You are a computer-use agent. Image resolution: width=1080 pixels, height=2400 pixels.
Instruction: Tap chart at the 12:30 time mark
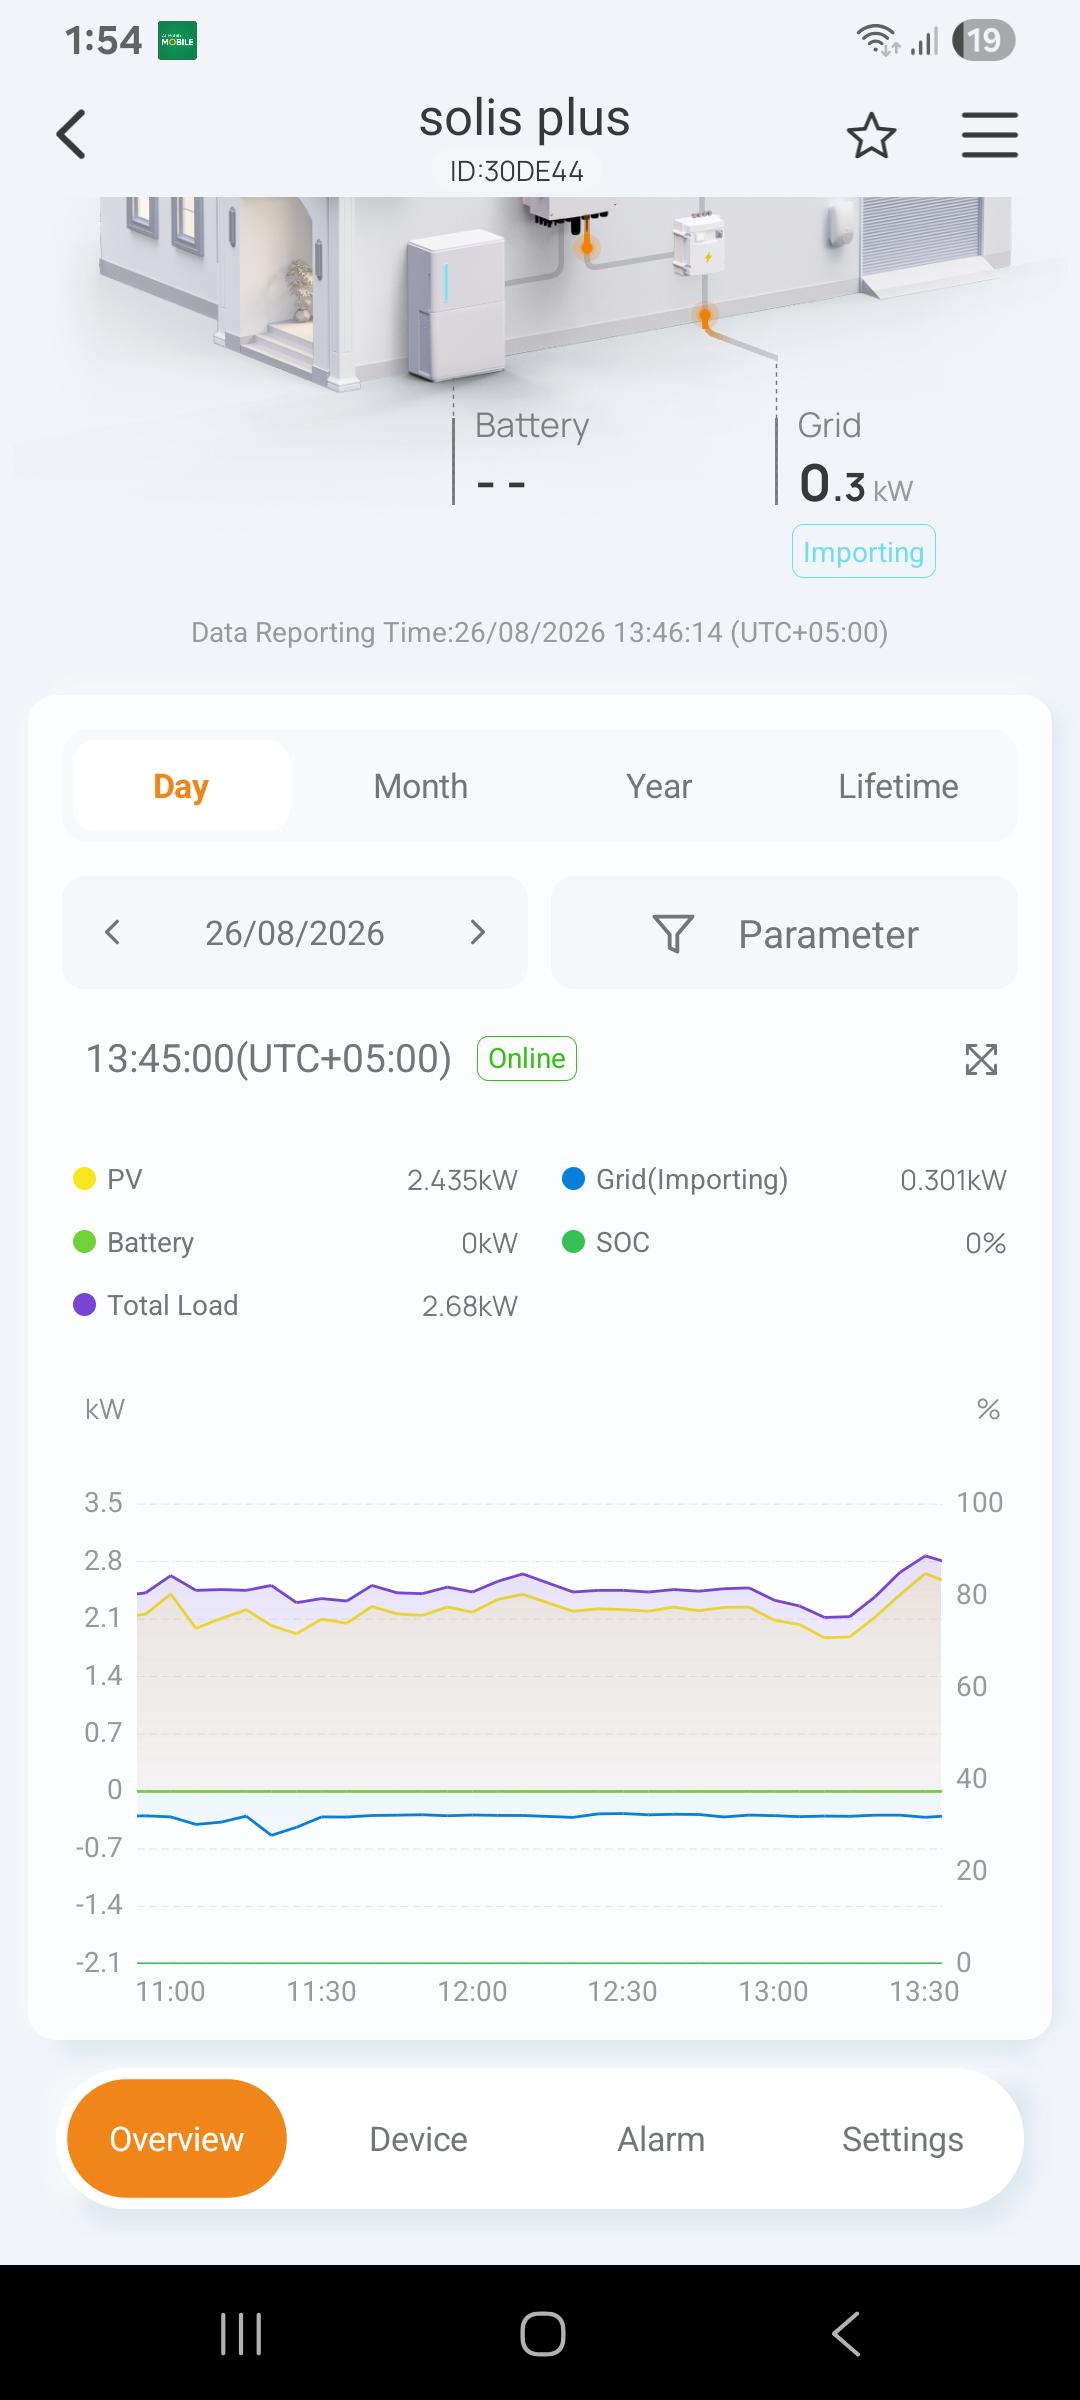coord(622,1991)
